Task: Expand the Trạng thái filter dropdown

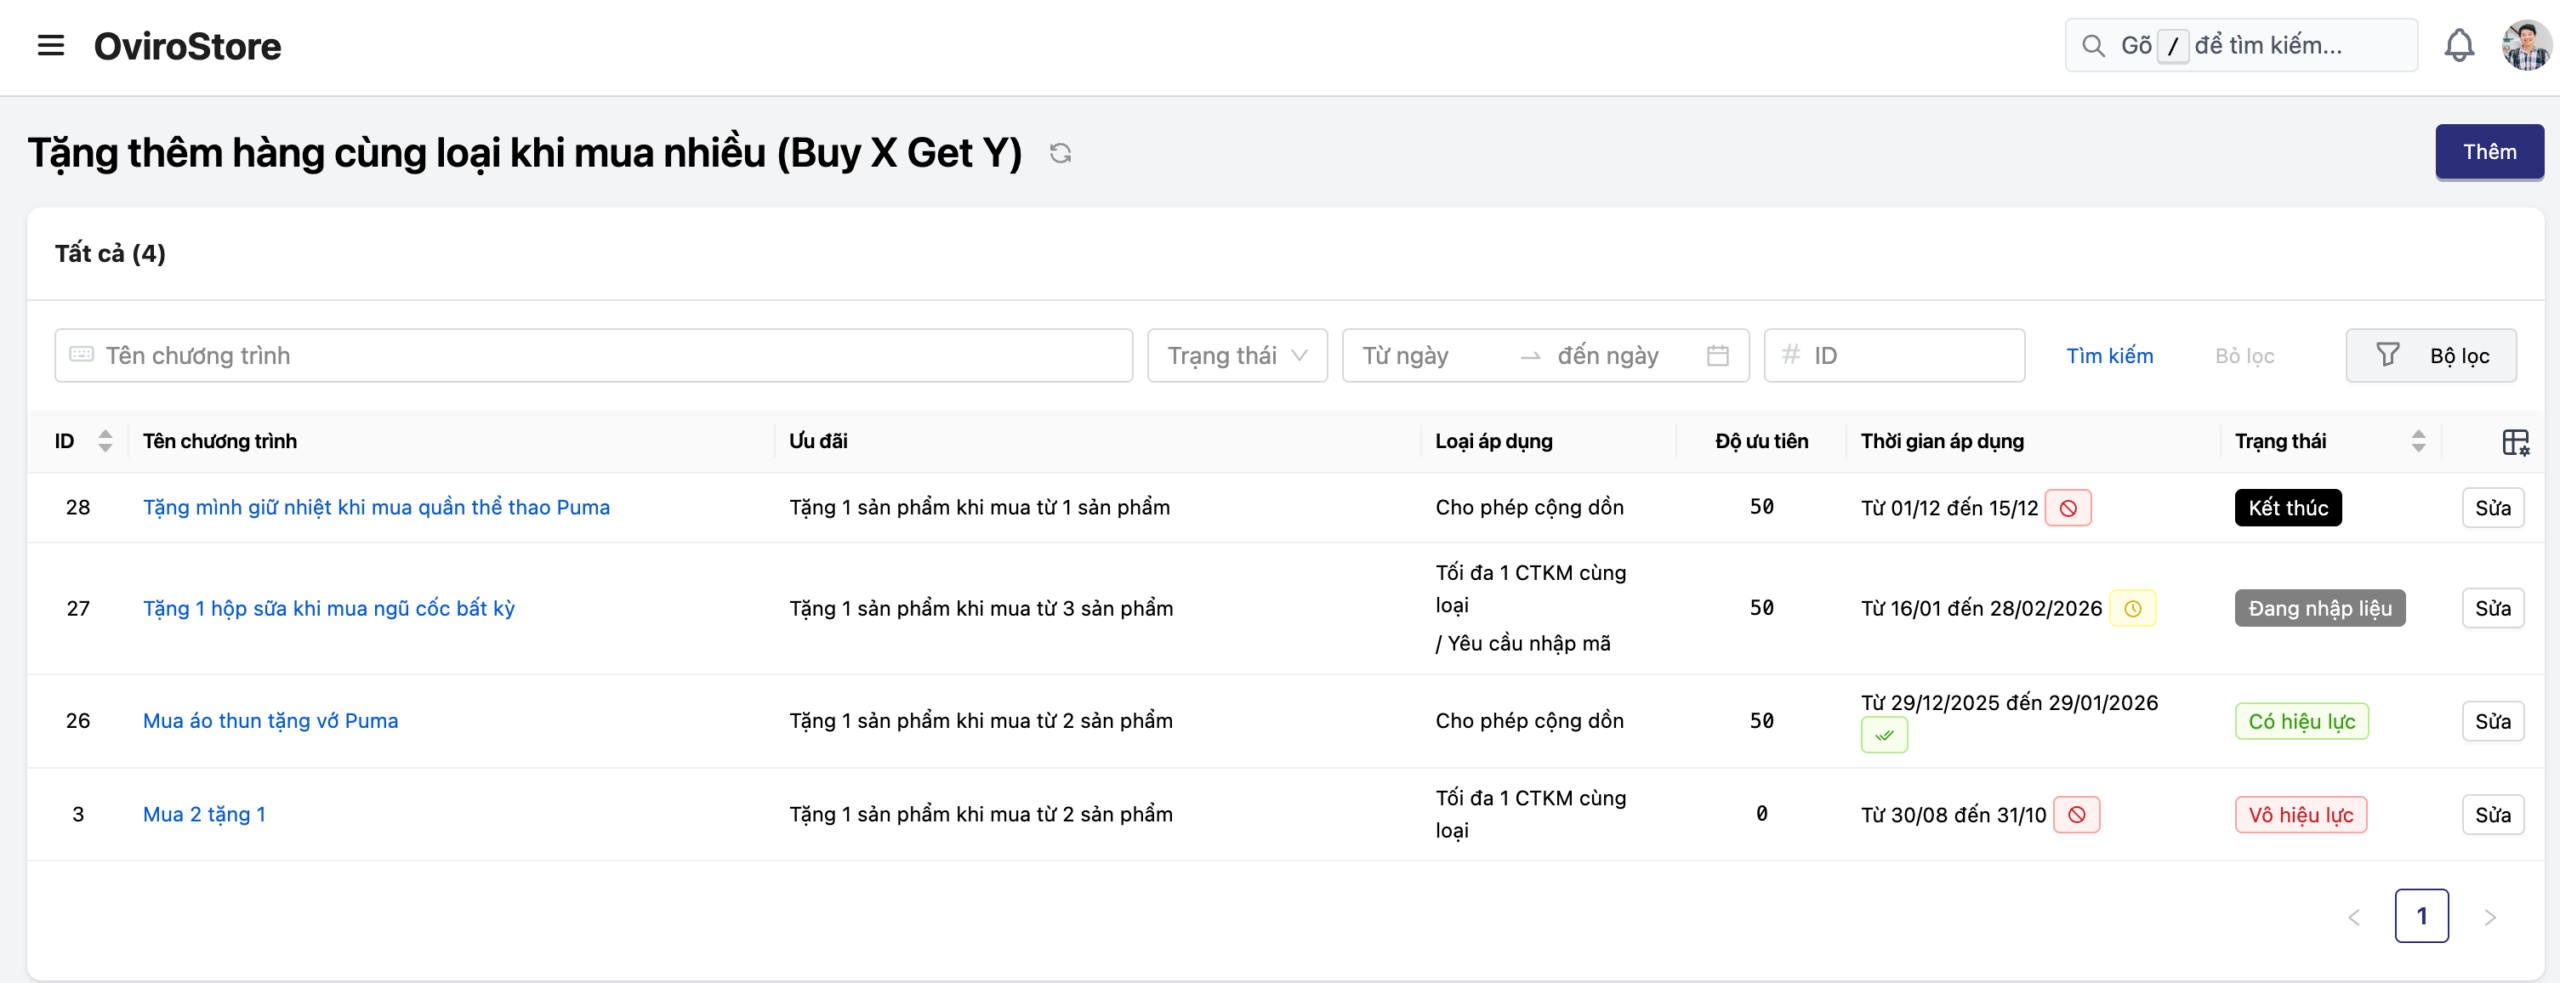Action: (1237, 356)
